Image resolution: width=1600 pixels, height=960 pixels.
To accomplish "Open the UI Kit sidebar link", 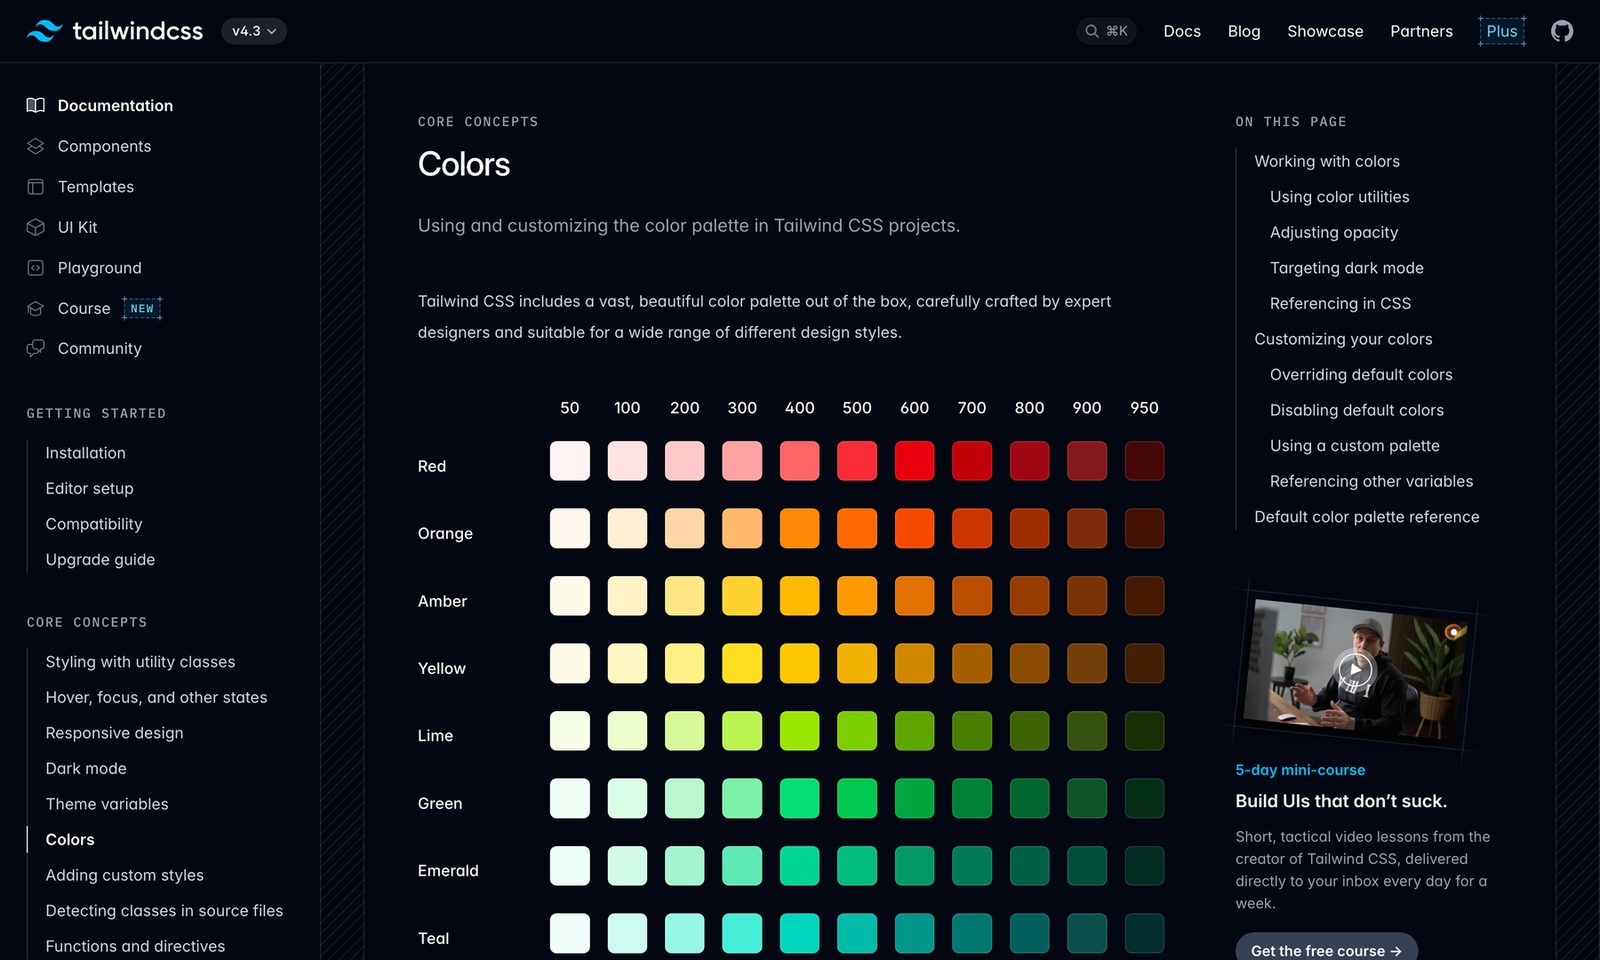I will [x=78, y=227].
